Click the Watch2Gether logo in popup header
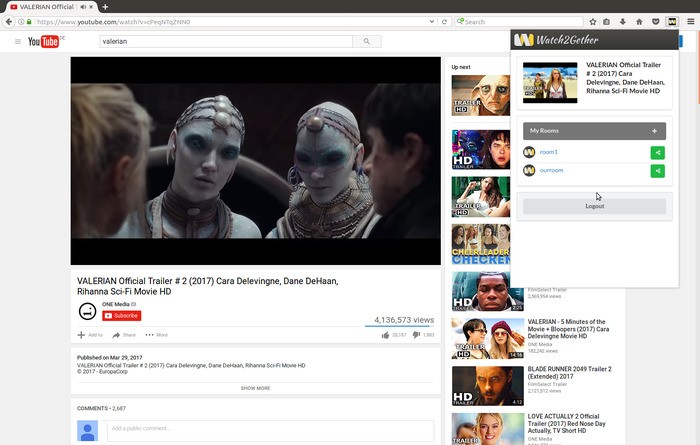 556,40
